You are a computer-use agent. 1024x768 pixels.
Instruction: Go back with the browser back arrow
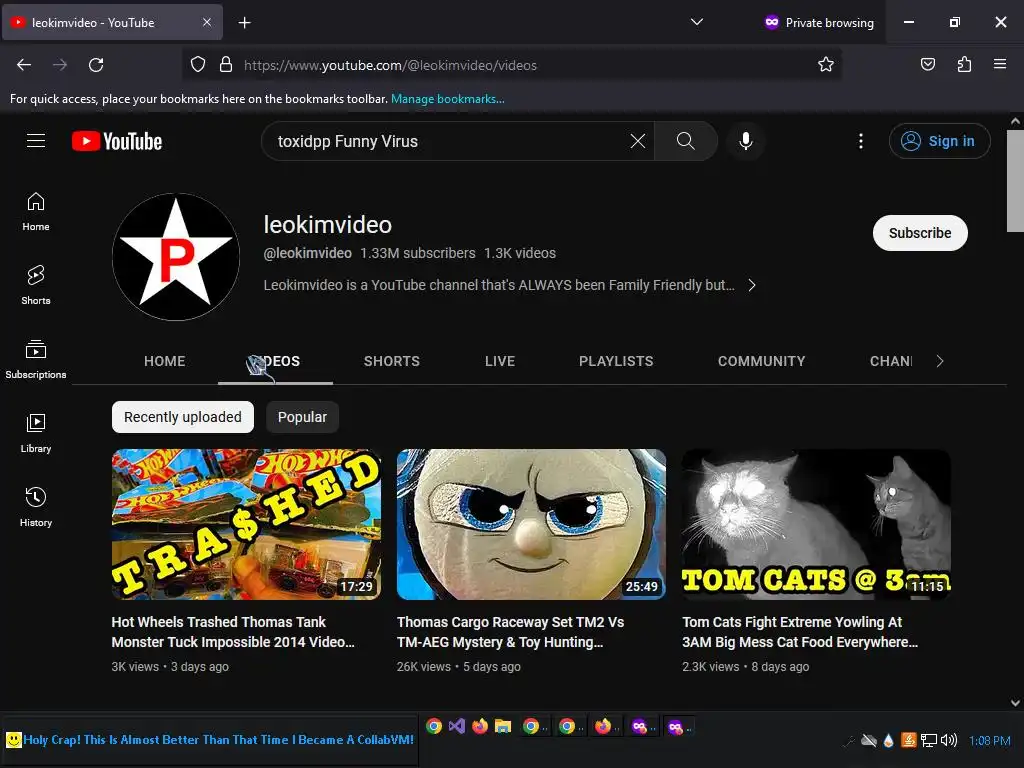click(24, 65)
